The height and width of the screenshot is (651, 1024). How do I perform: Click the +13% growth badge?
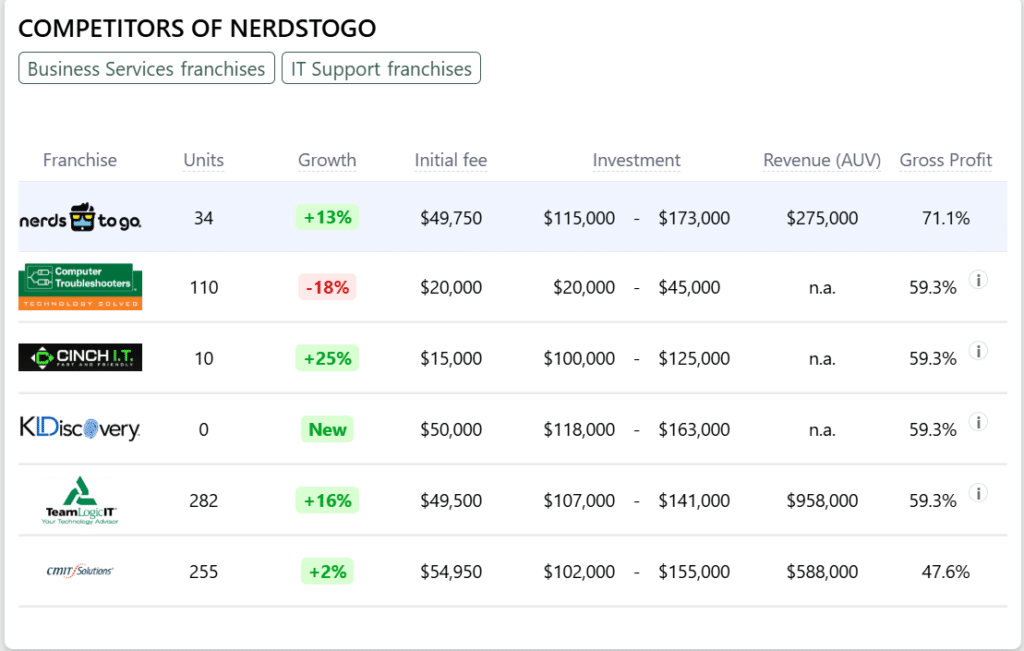(327, 217)
